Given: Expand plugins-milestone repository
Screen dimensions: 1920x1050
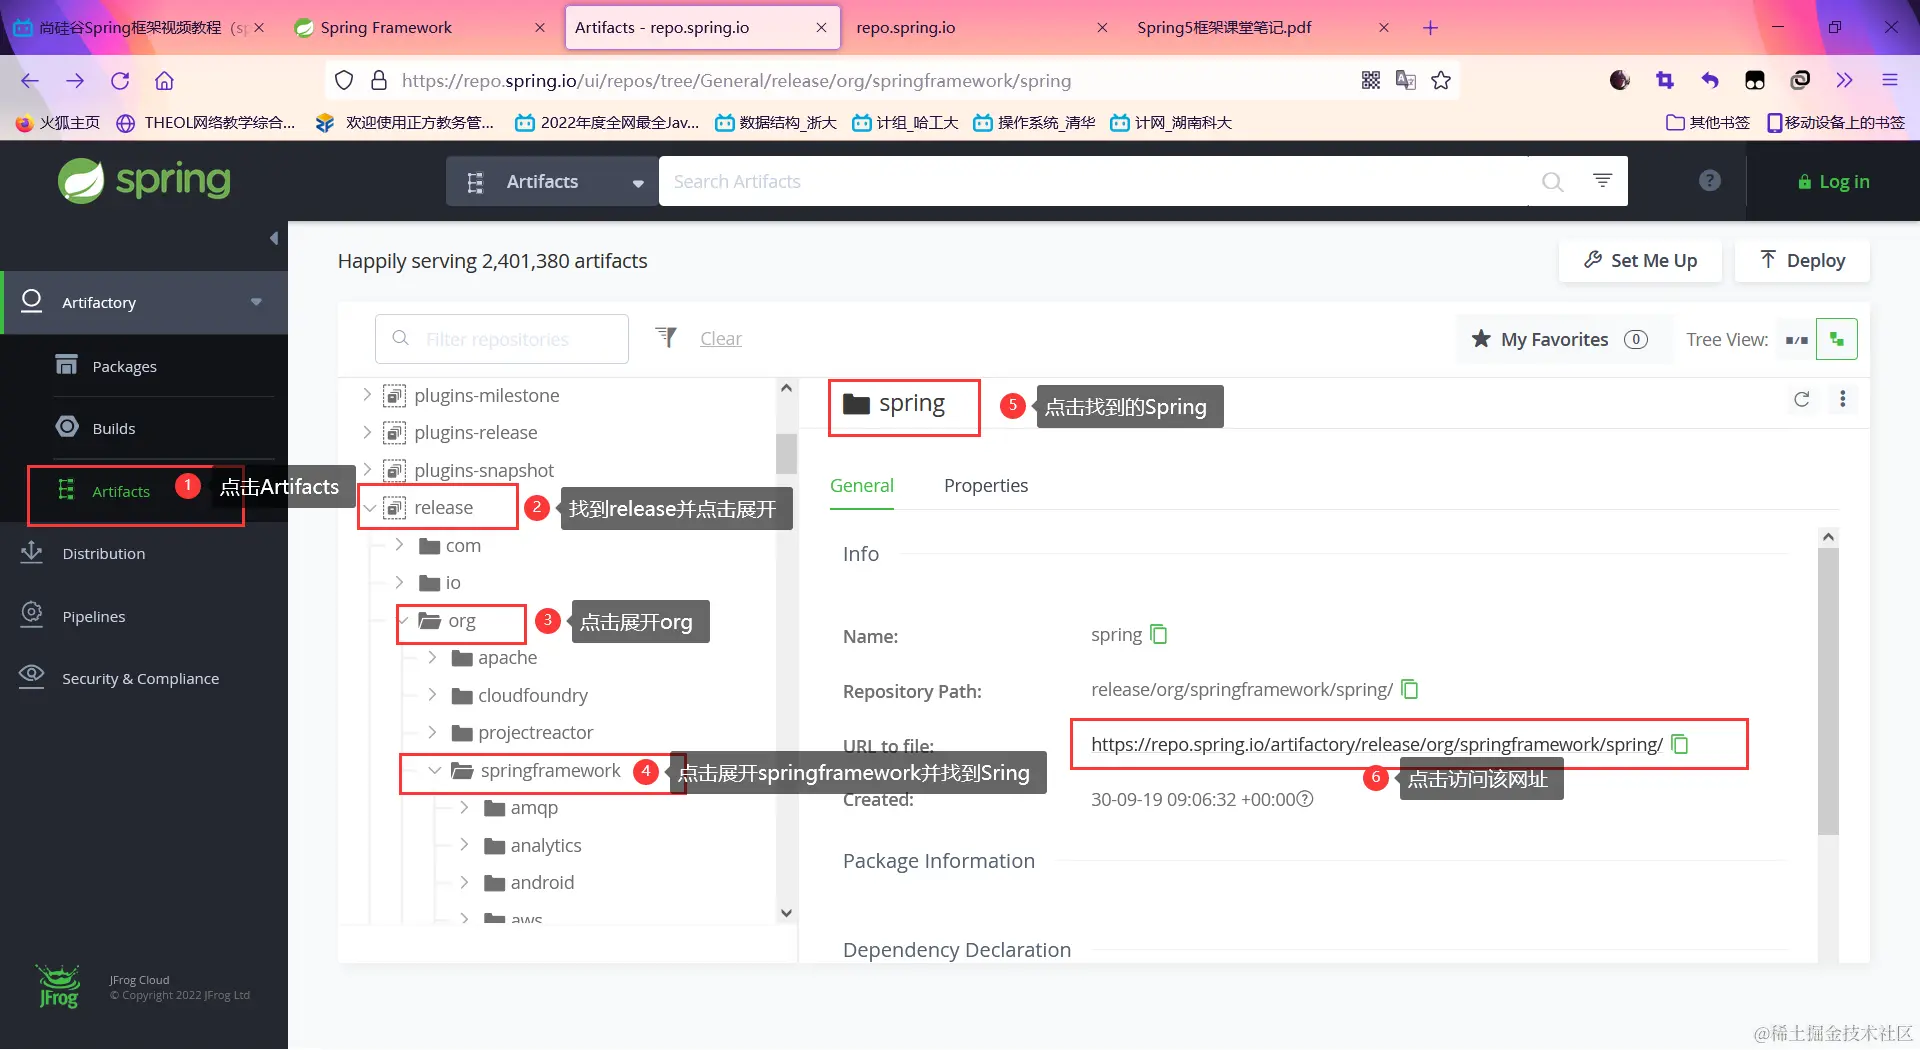Looking at the screenshot, I should [367, 395].
